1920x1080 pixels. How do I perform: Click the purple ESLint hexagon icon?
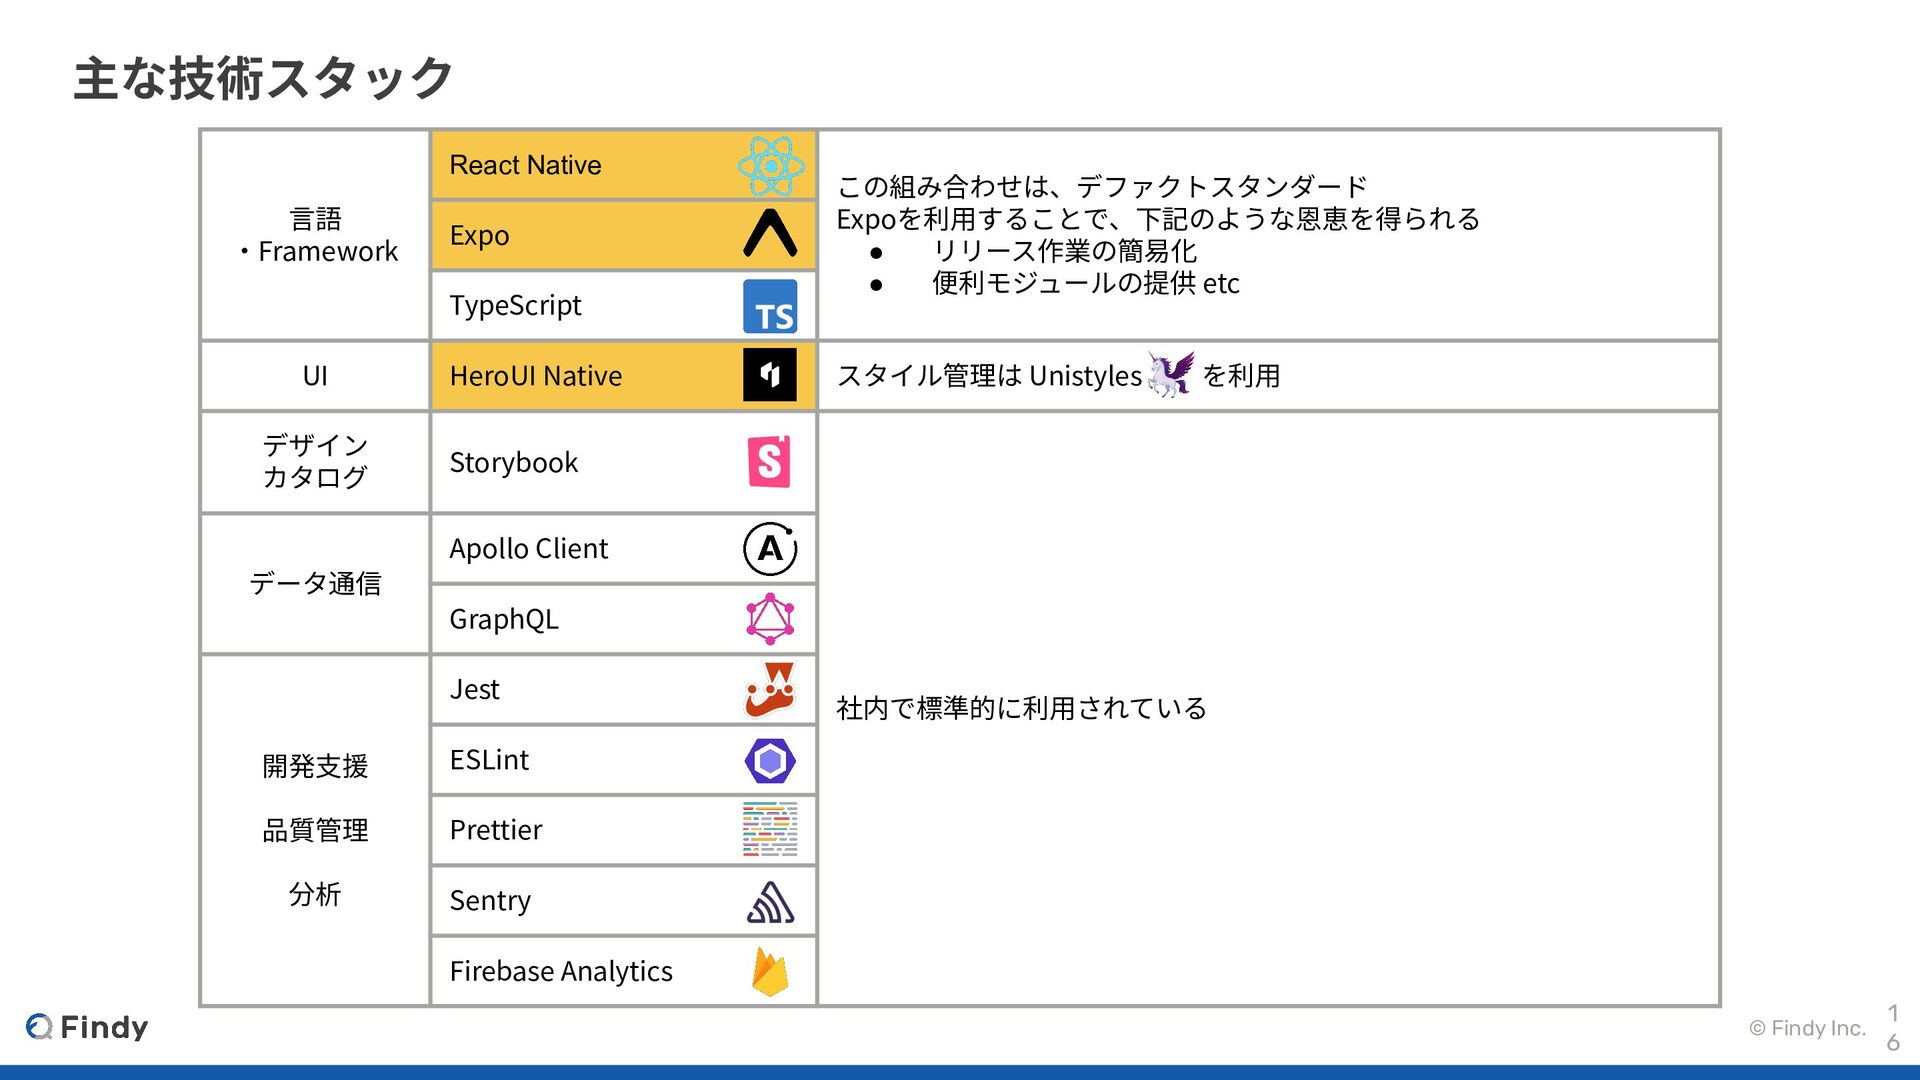tap(770, 761)
